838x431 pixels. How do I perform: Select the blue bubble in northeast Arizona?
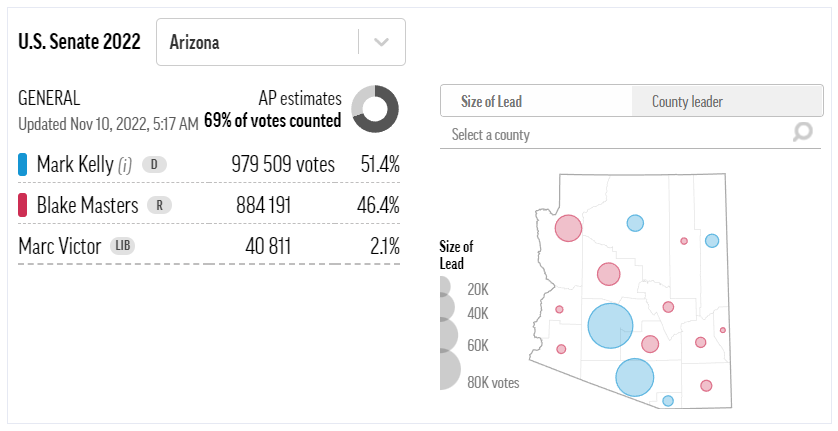[712, 240]
